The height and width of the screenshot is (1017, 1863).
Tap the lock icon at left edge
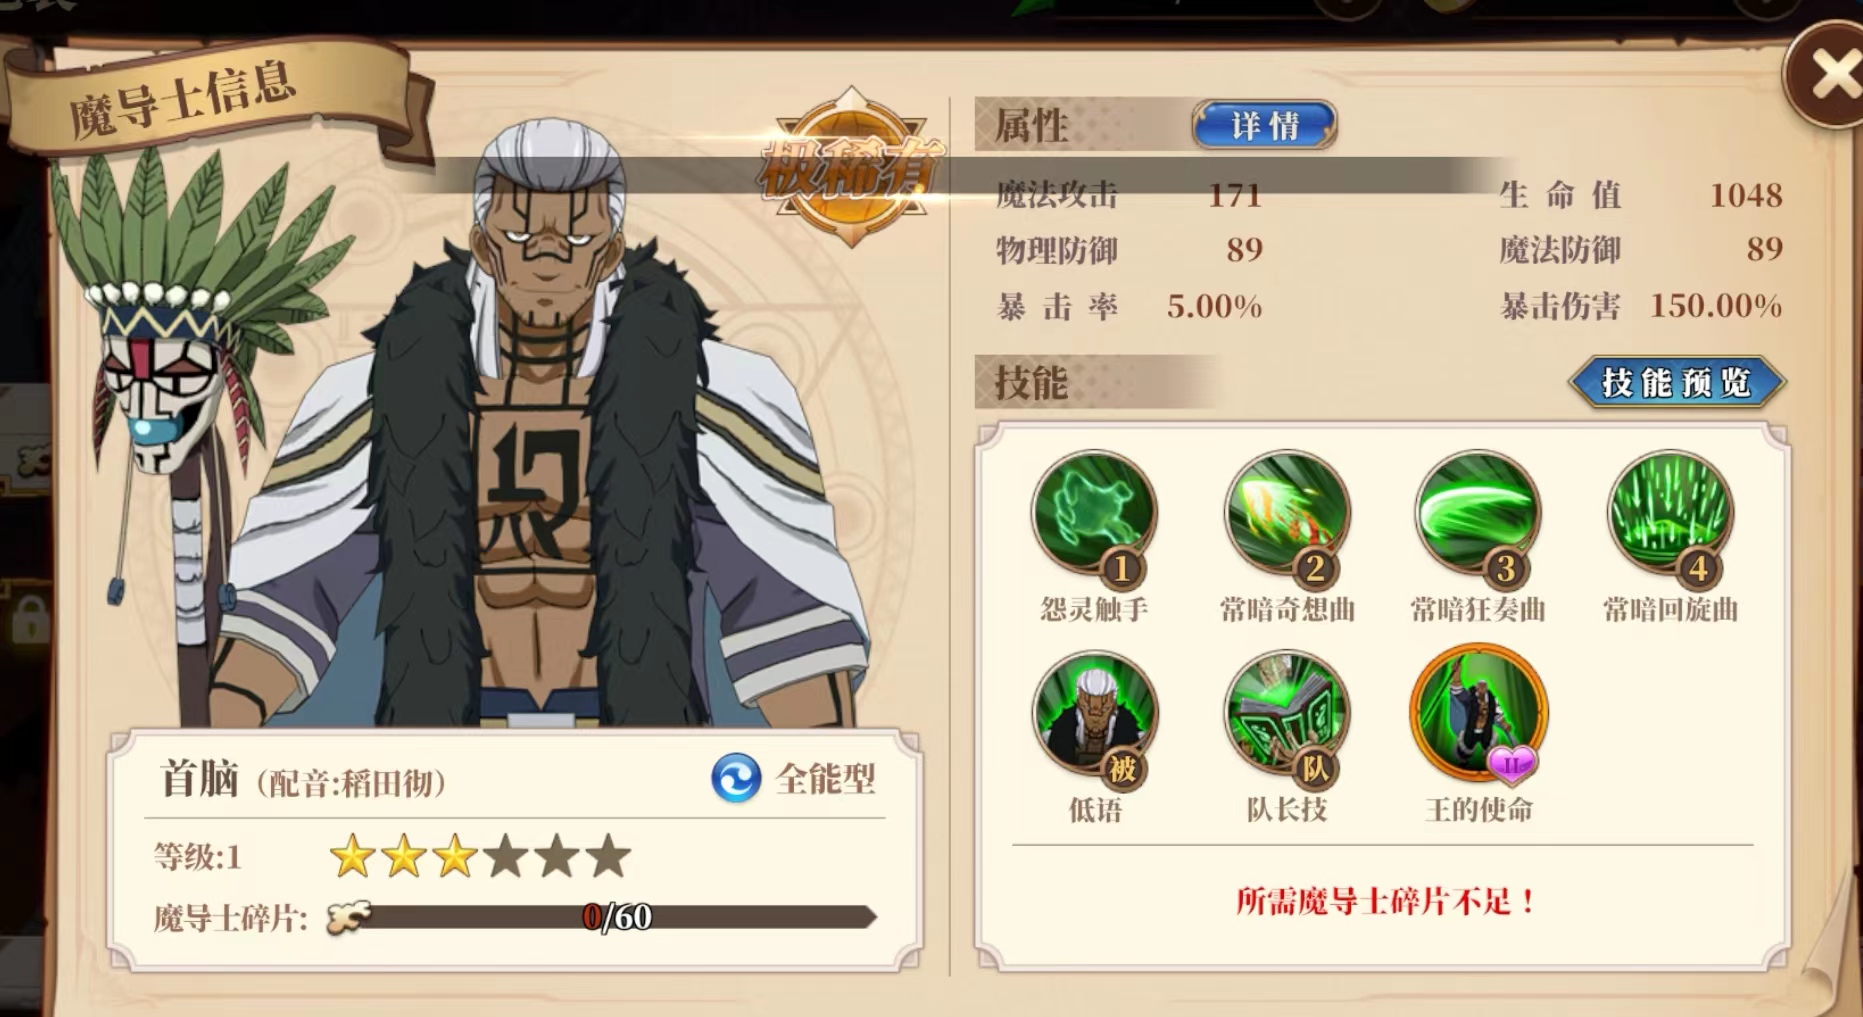pos(28,620)
